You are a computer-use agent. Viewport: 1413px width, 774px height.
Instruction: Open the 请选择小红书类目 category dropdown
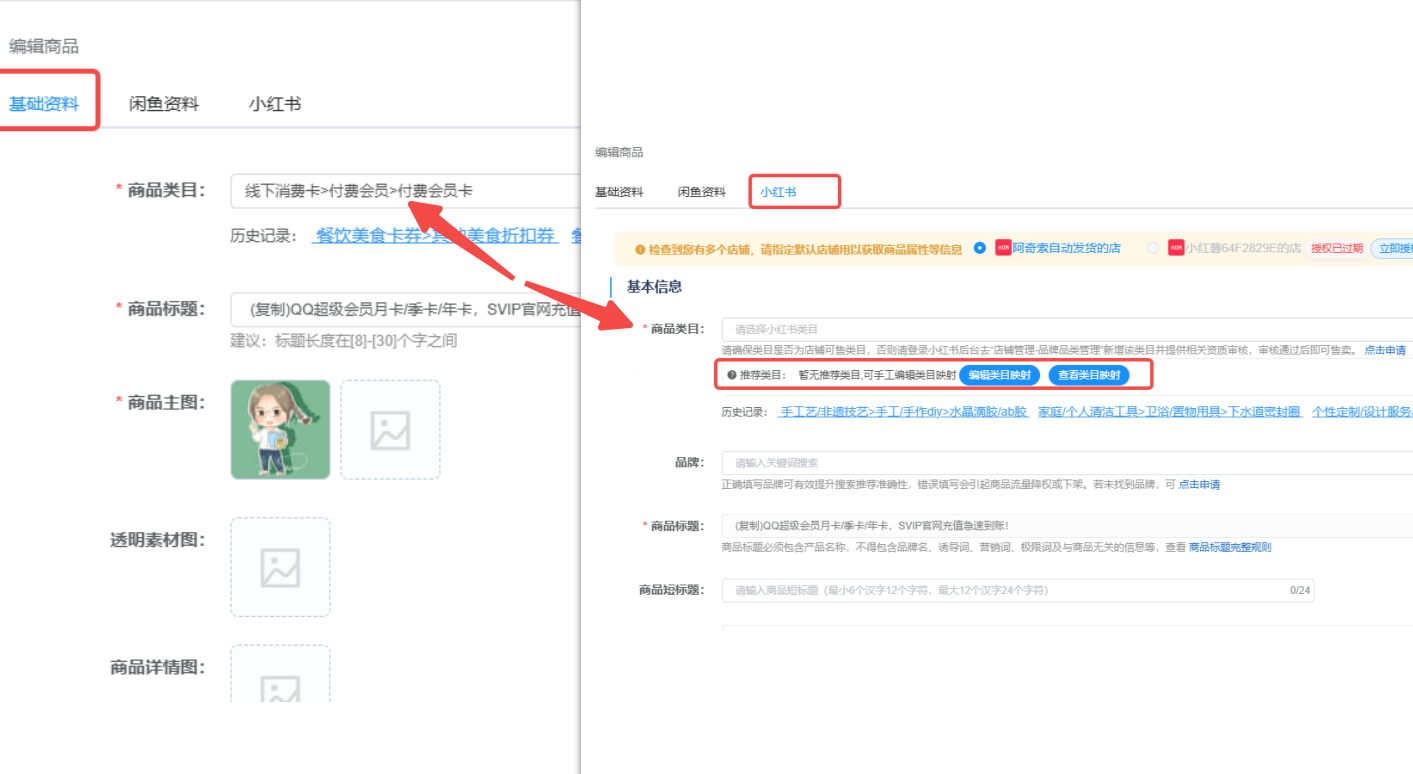(1067, 329)
